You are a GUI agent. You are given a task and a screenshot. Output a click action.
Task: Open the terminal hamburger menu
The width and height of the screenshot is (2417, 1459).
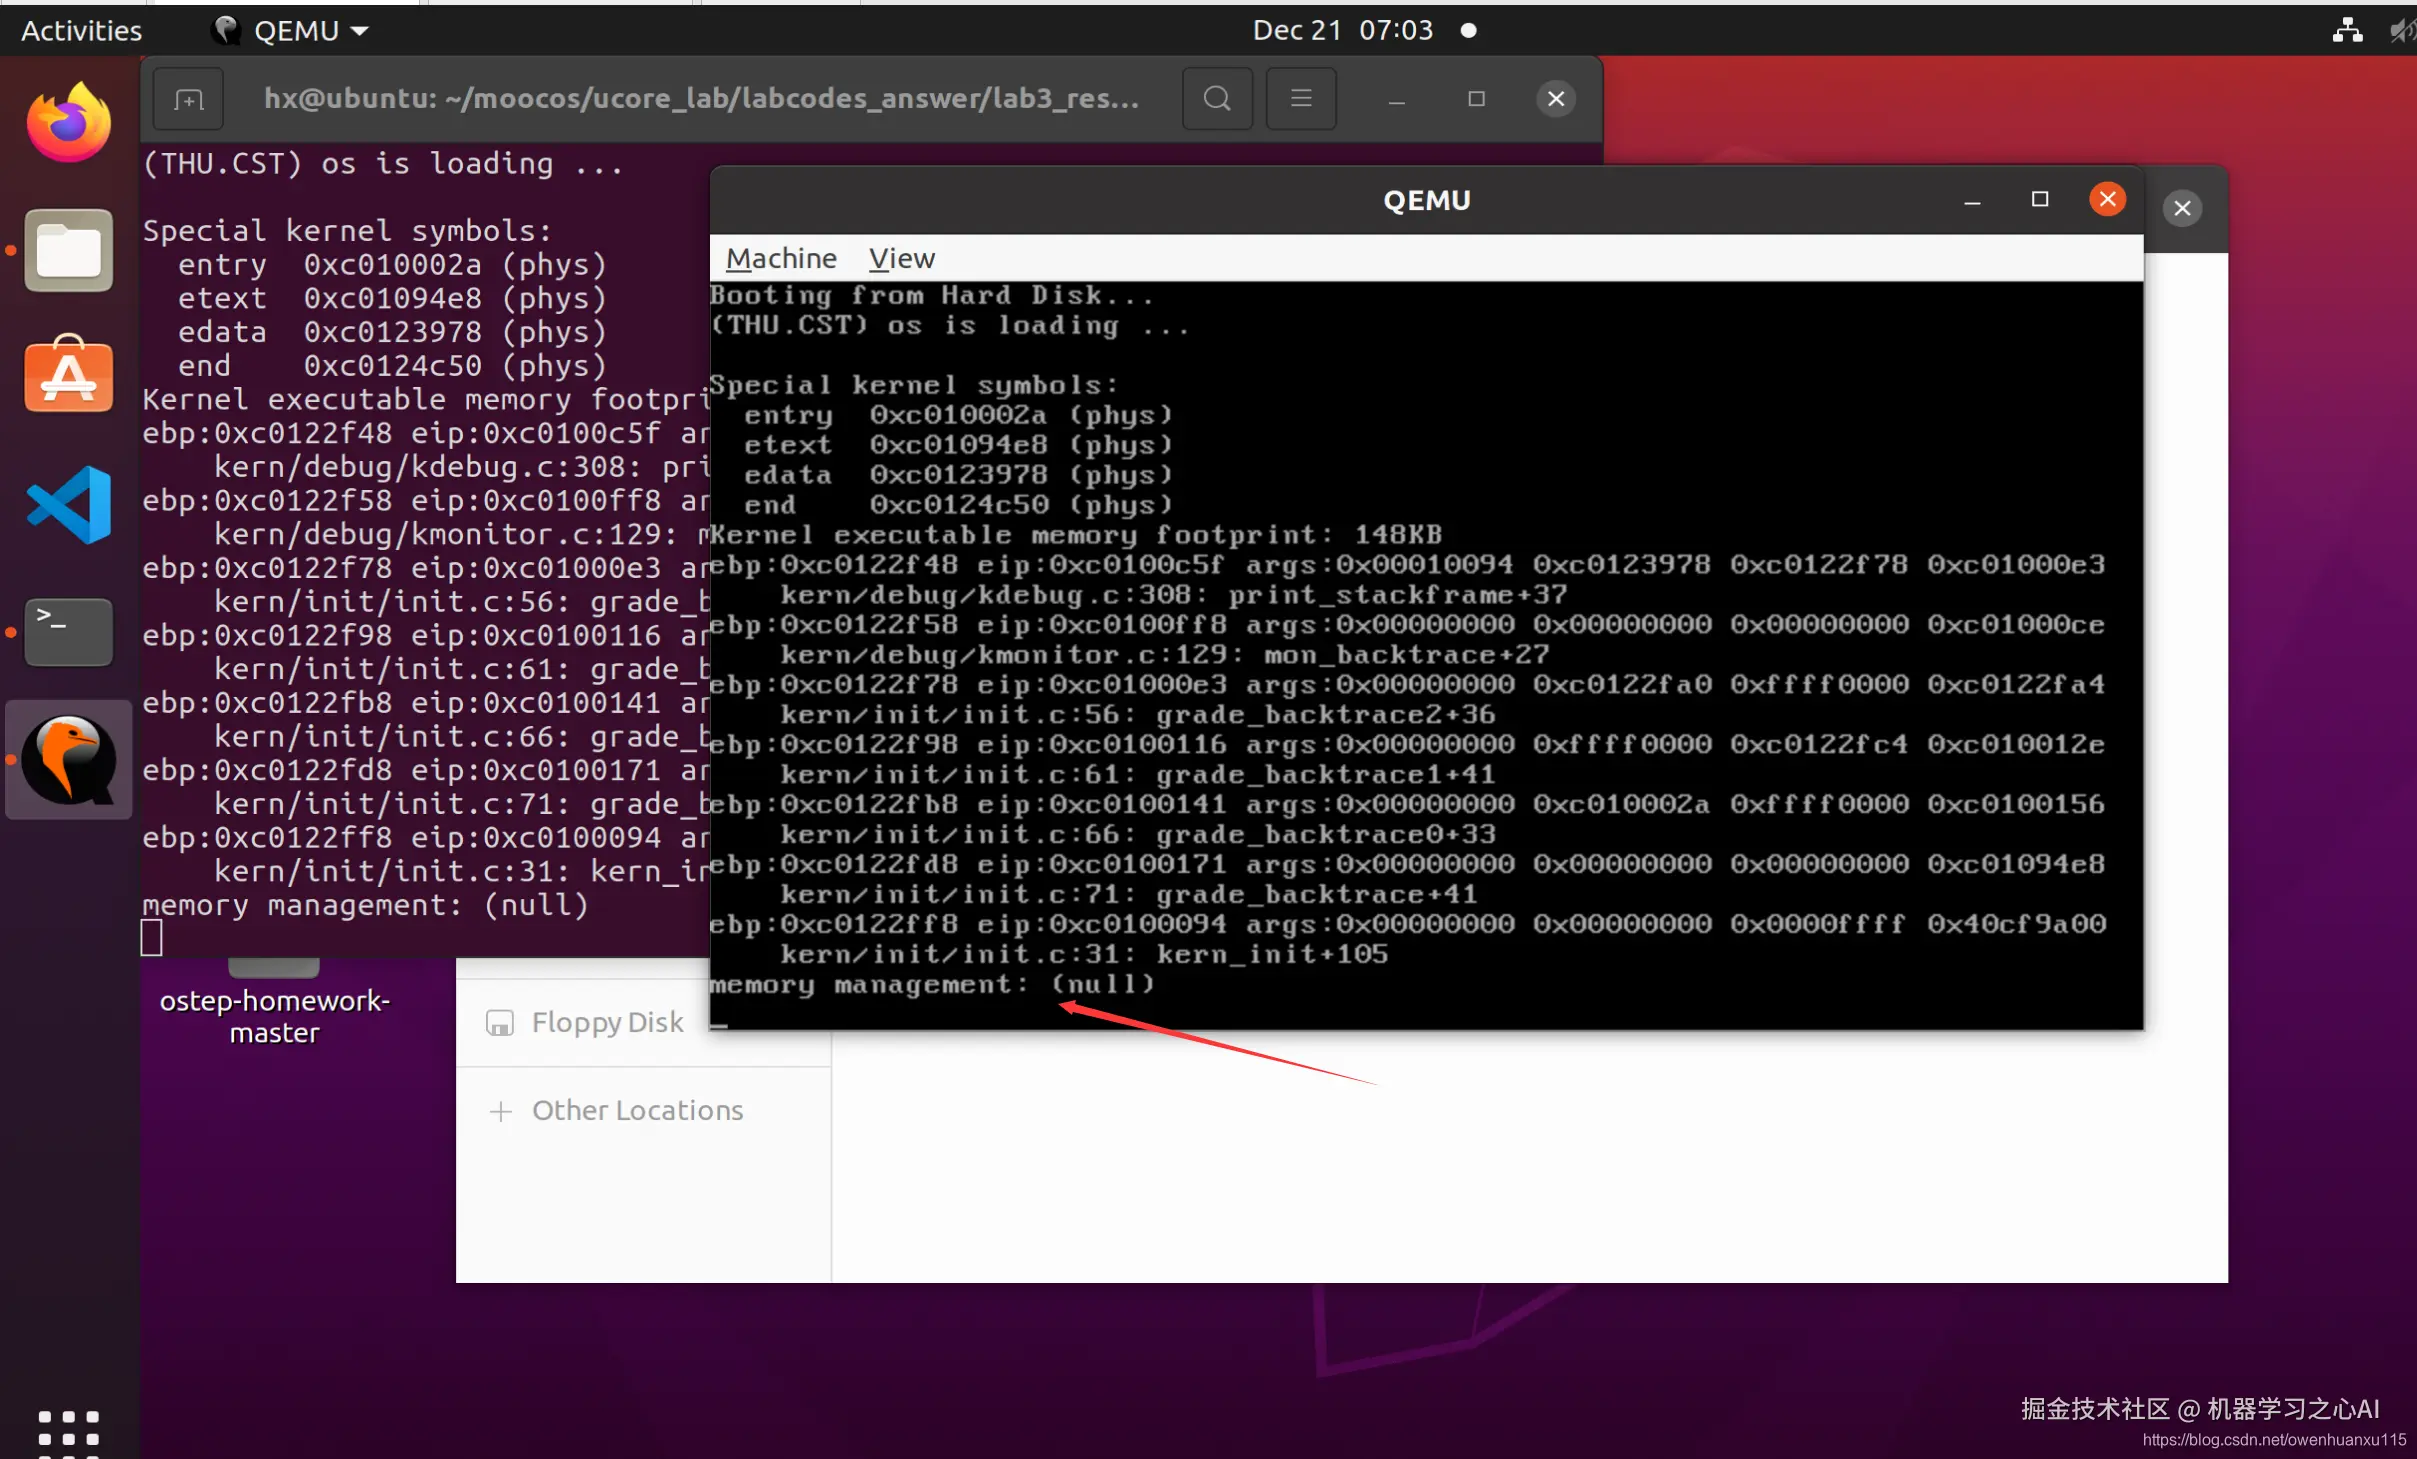pyautogui.click(x=1300, y=98)
